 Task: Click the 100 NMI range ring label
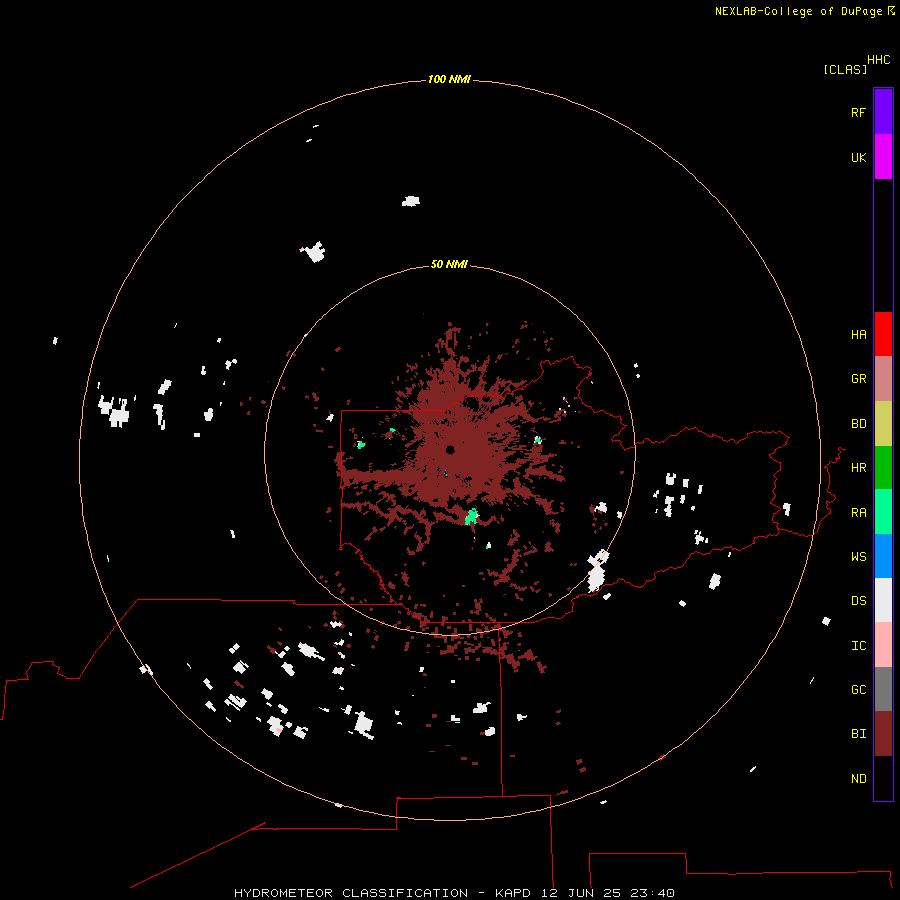click(x=449, y=79)
